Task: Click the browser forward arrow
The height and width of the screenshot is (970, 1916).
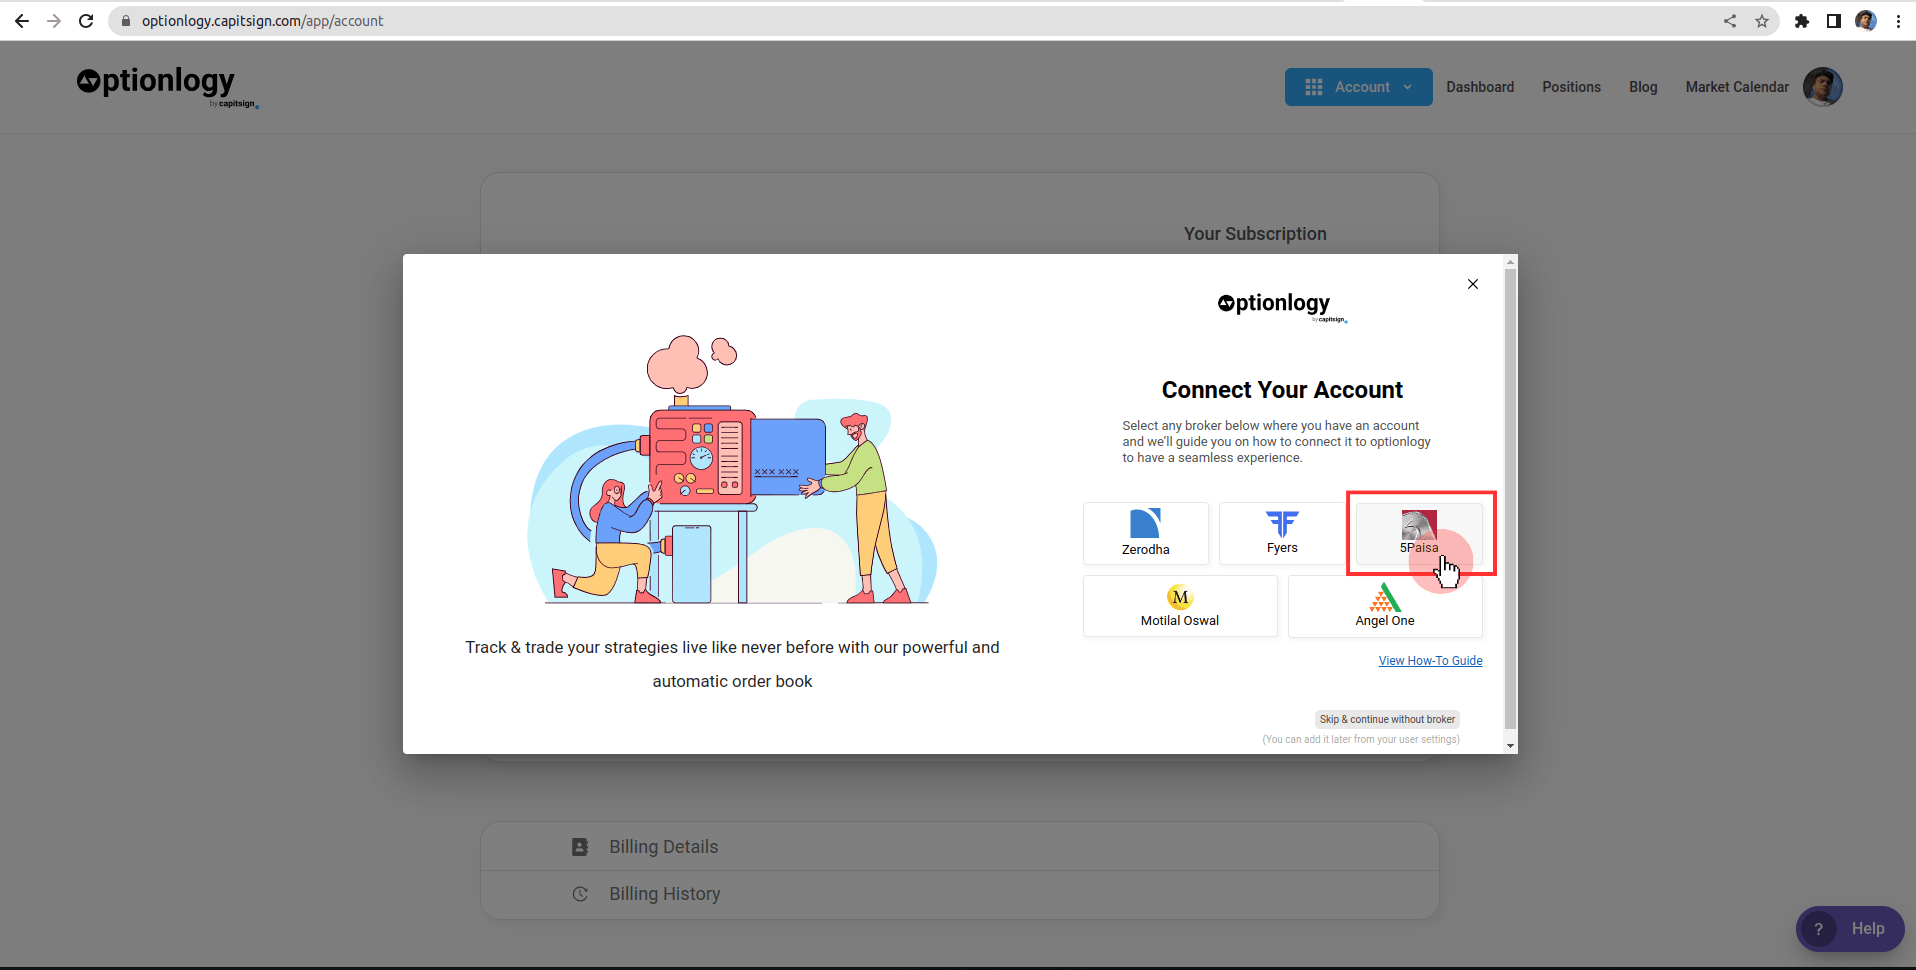Action: 54,21
